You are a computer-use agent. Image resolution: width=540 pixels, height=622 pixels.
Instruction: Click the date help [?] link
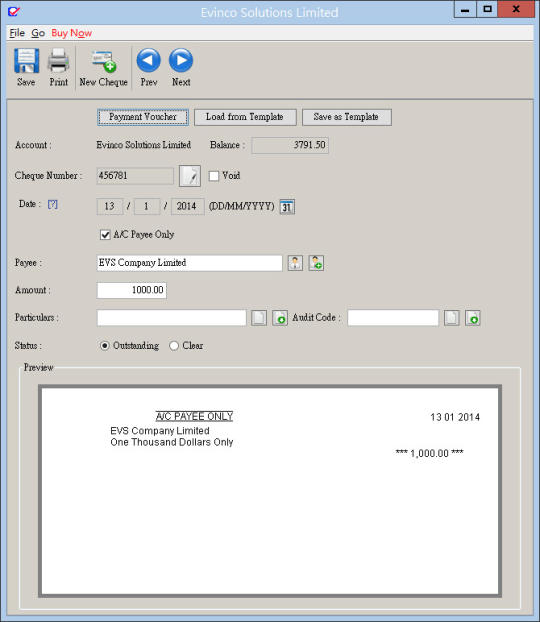(52, 204)
